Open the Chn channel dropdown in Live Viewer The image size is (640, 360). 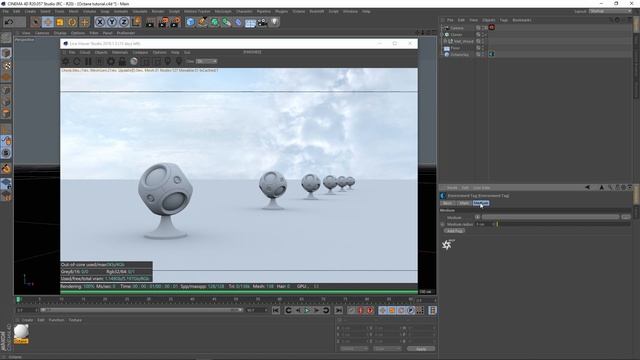click(207, 61)
